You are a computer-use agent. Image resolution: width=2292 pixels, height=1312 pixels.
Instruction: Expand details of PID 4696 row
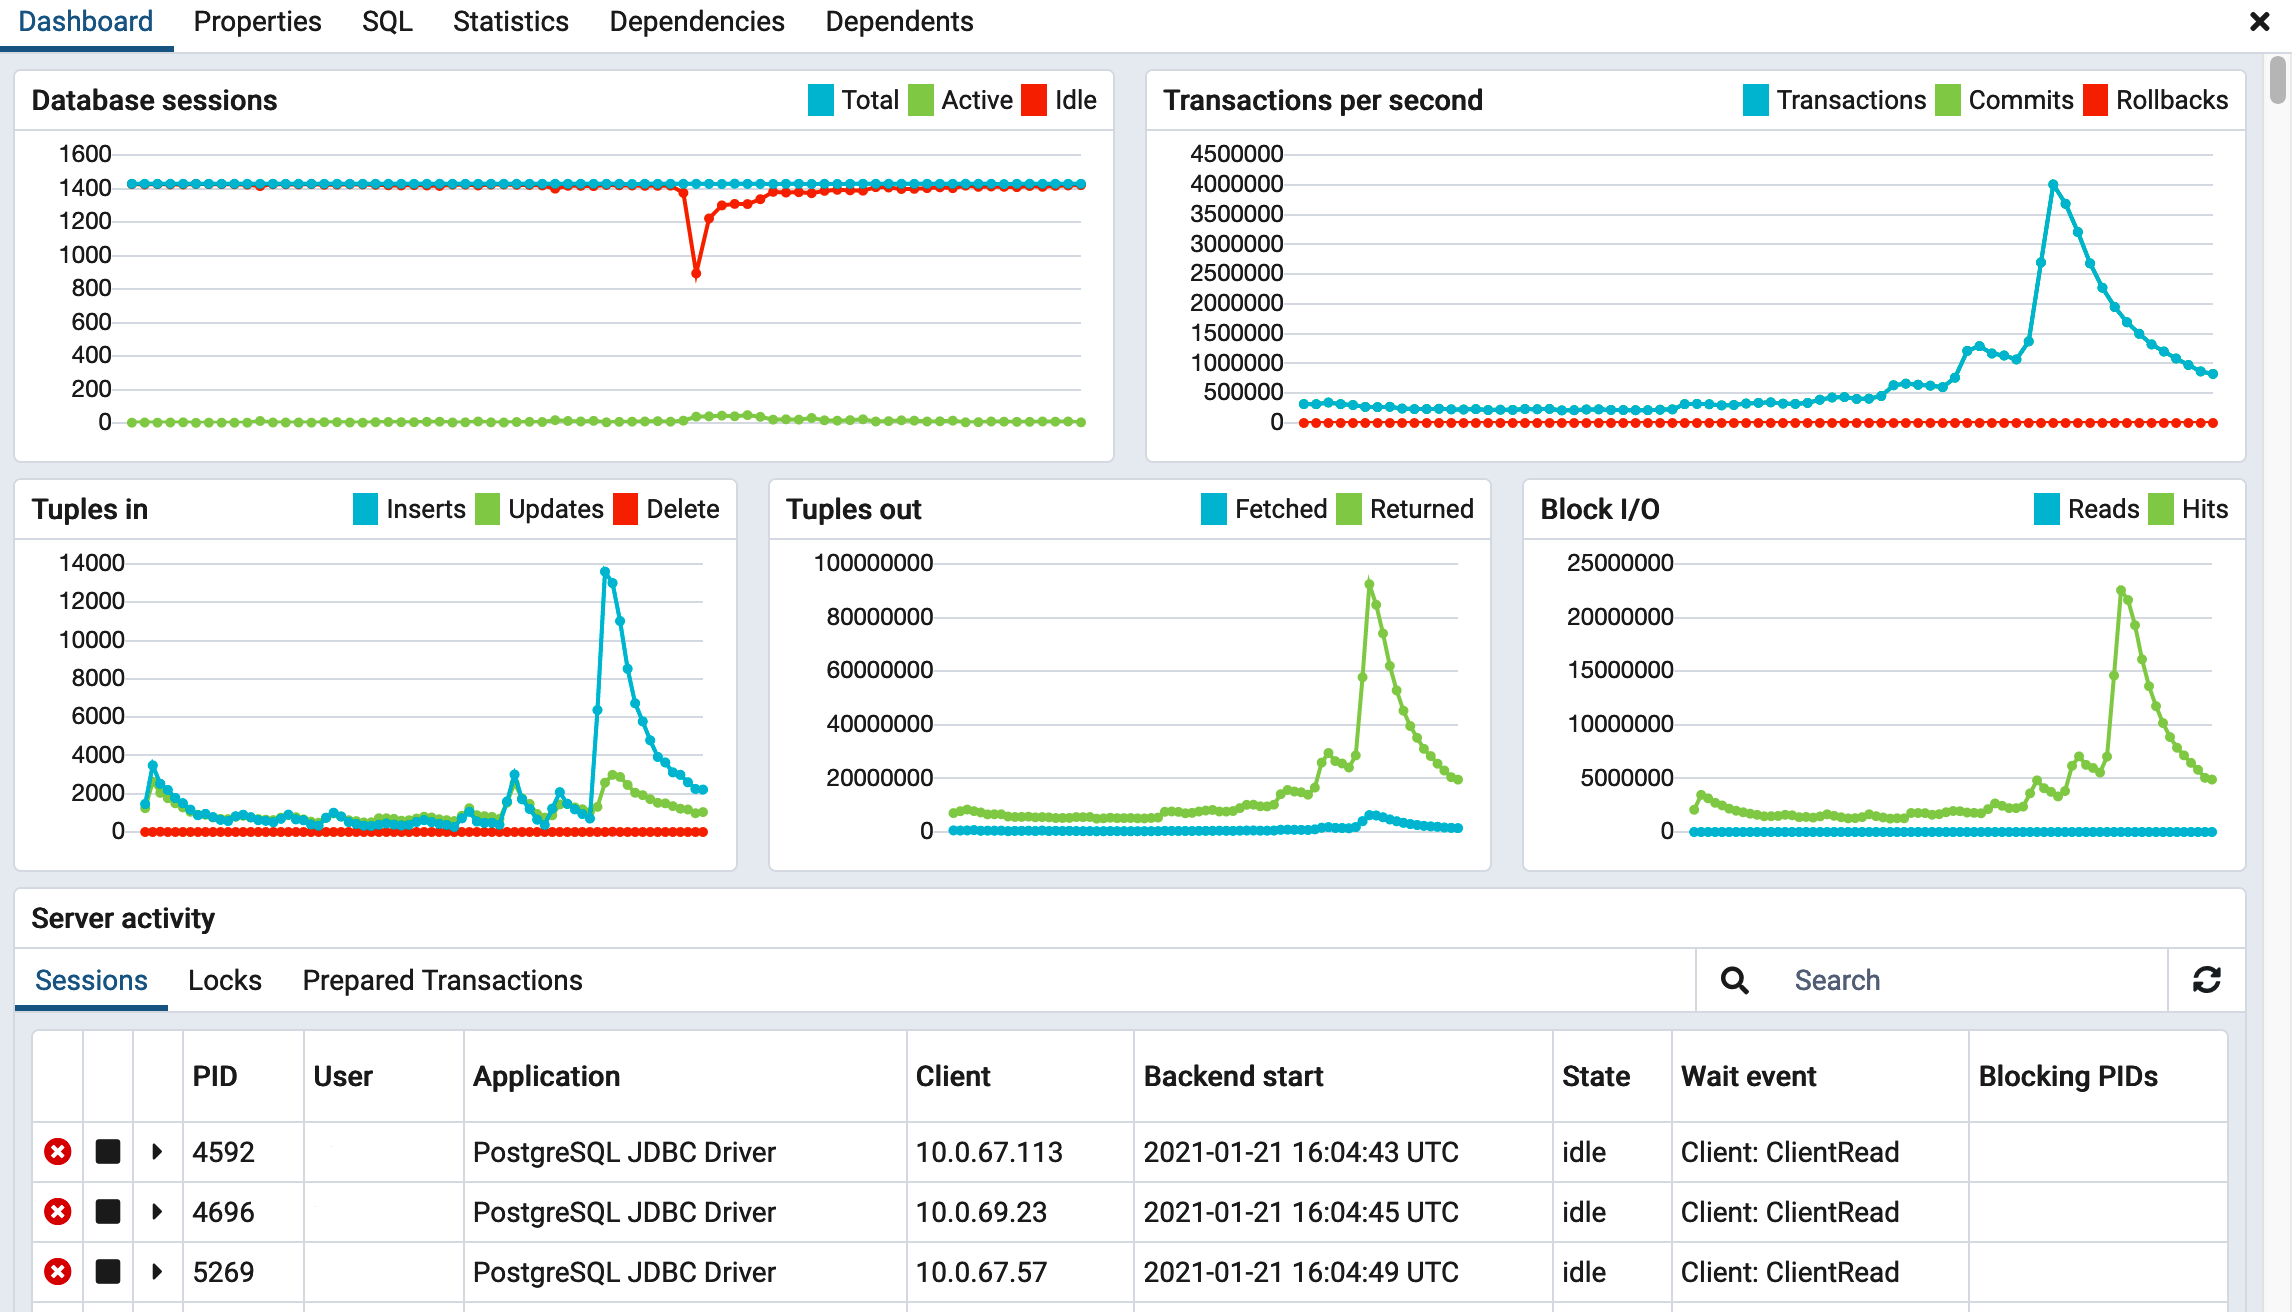pos(157,1212)
